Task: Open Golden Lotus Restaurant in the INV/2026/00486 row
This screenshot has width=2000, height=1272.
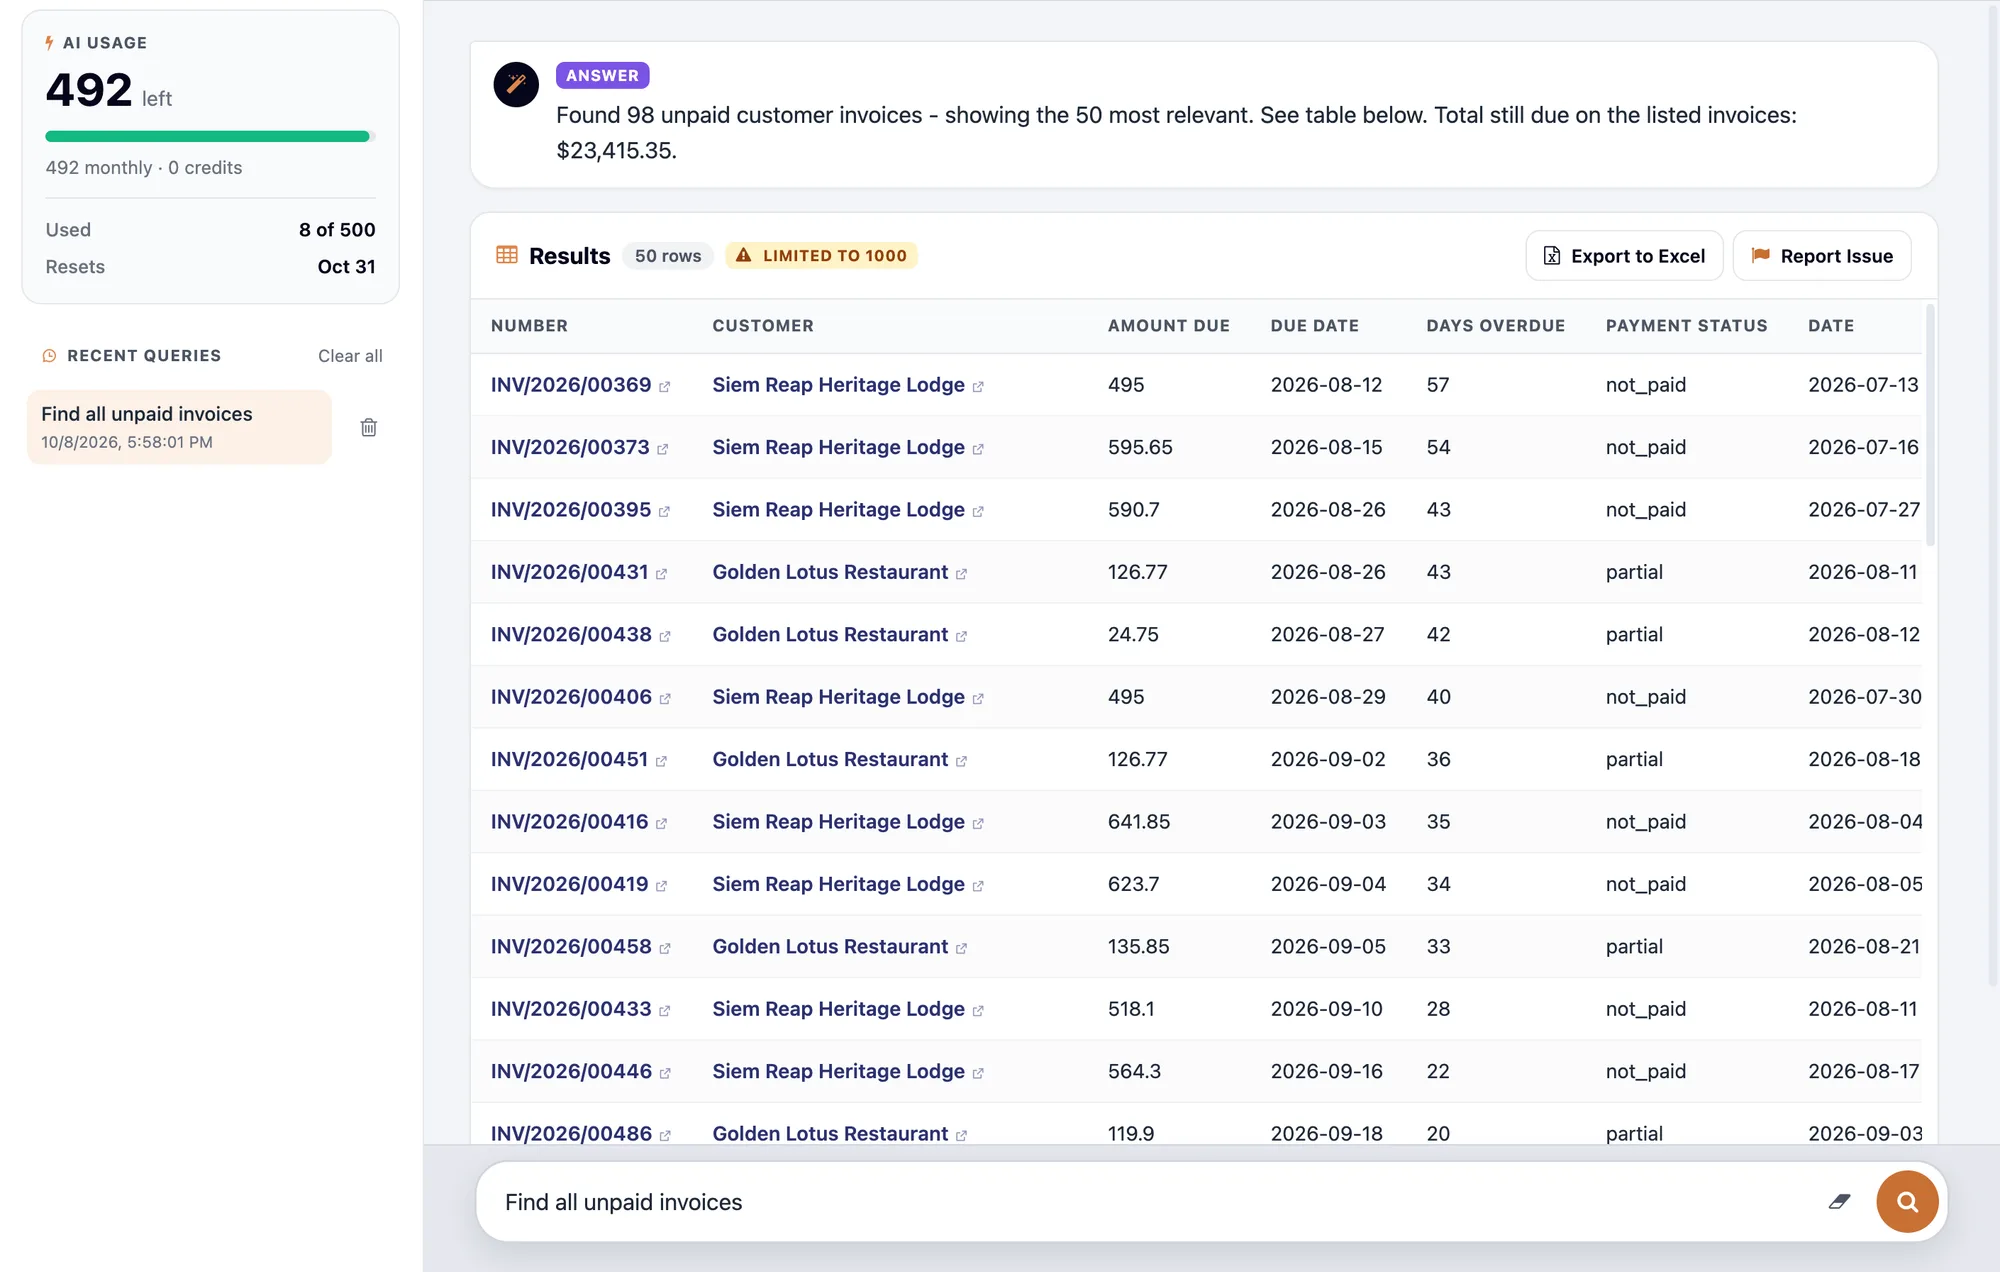Action: (830, 1134)
